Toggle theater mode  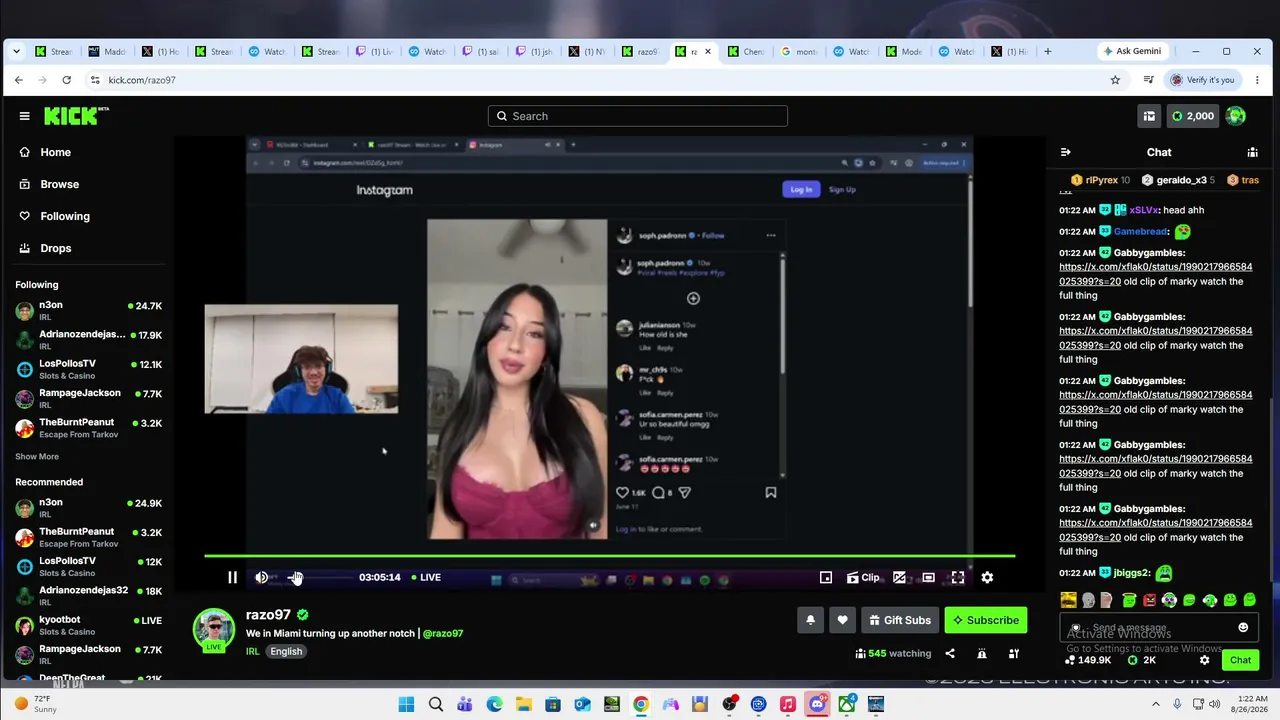(x=928, y=577)
